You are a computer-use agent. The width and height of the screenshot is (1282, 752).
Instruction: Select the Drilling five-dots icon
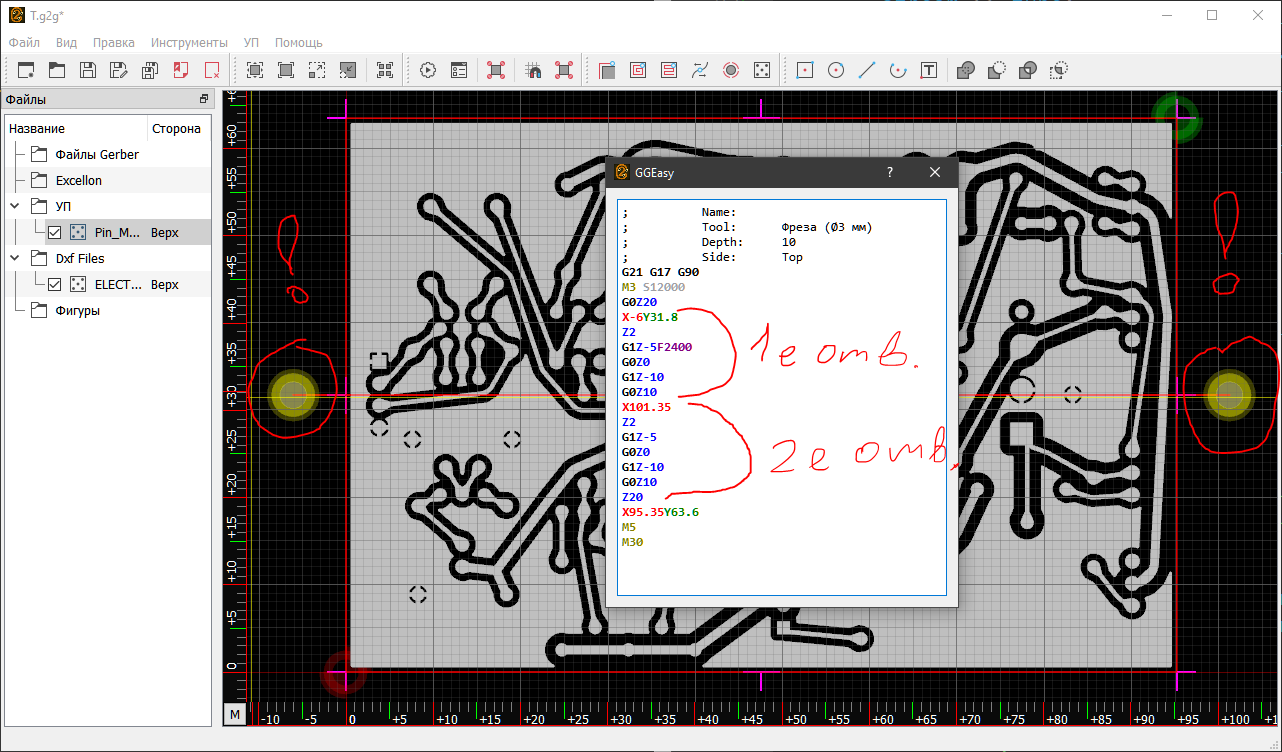[x=762, y=70]
